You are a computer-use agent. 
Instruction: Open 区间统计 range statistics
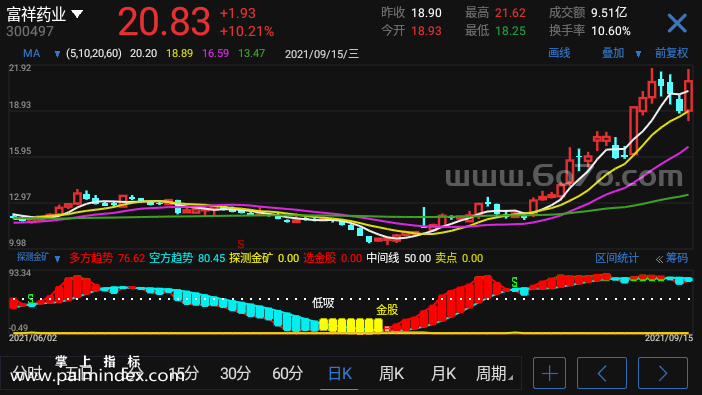pos(616,258)
